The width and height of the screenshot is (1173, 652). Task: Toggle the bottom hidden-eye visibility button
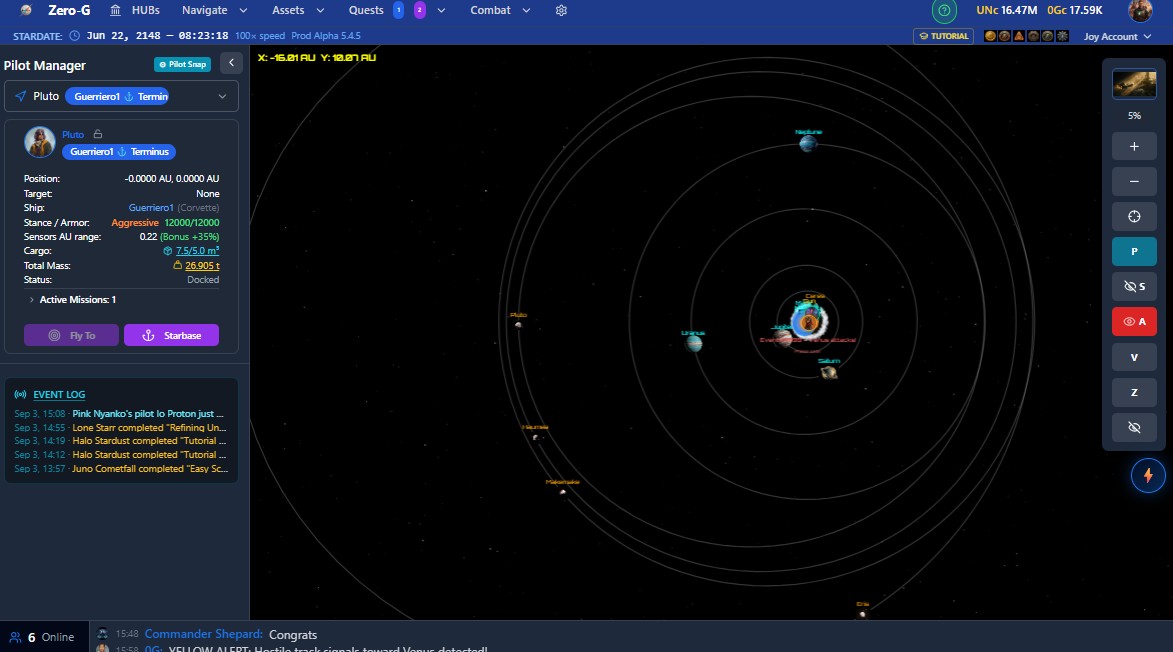1134,428
